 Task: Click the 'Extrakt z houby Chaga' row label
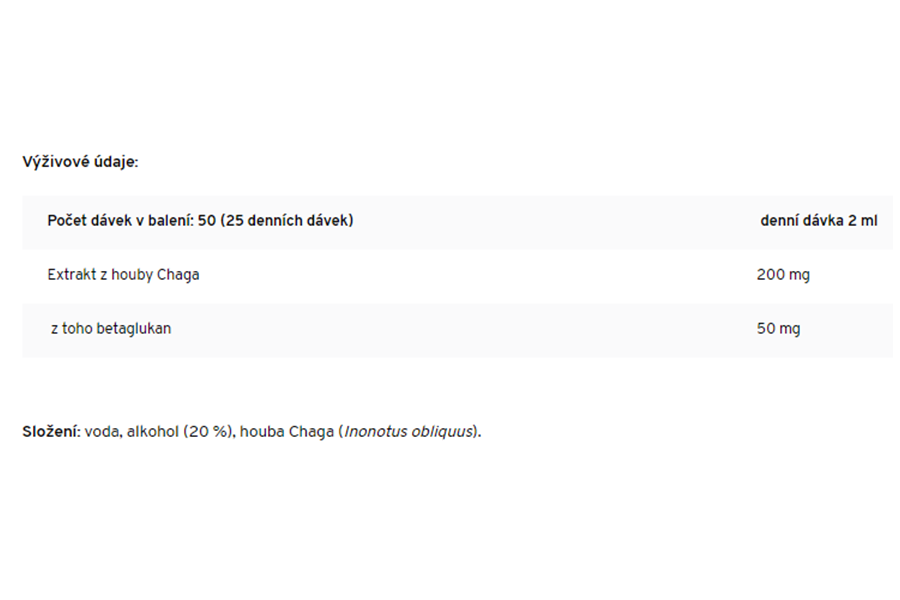pos(123,274)
